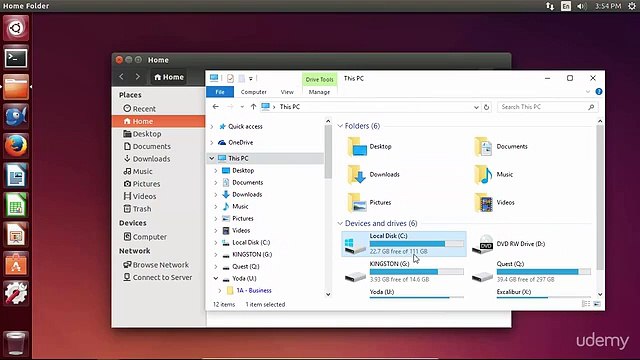This screenshot has width=640, height=360.
Task: Open Trash icon in the dock
Action: point(16,343)
